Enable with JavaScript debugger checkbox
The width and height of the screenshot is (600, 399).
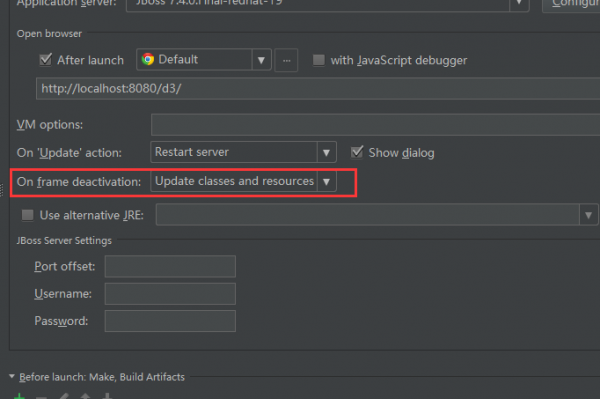click(319, 60)
